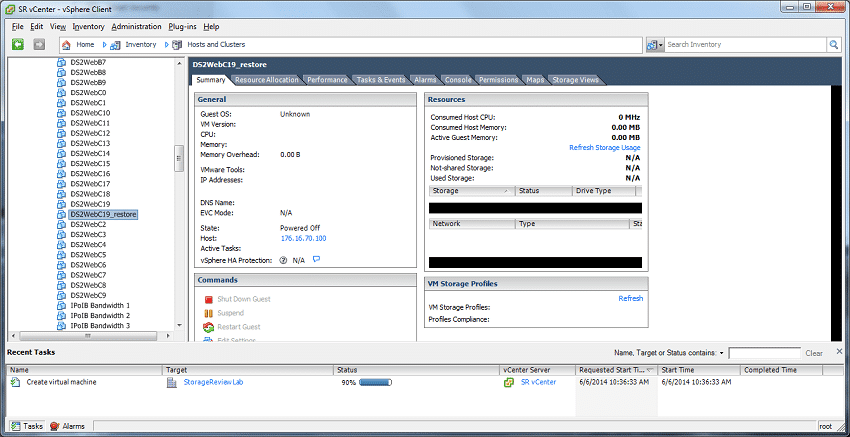Click the Create virtual machine progress bar
850x437 pixels.
pyautogui.click(x=375, y=382)
